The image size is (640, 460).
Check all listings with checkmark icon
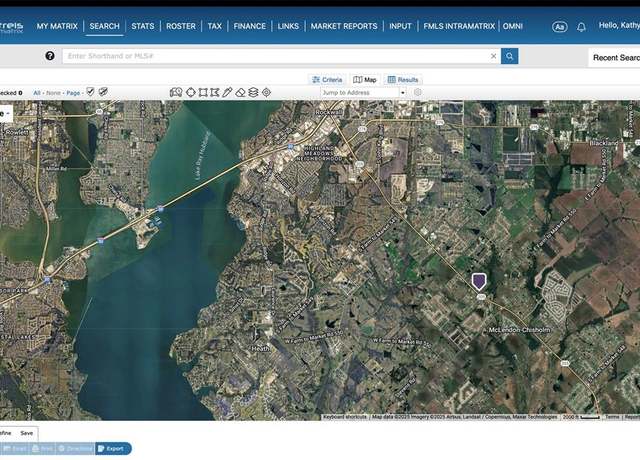pyautogui.click(x=91, y=92)
